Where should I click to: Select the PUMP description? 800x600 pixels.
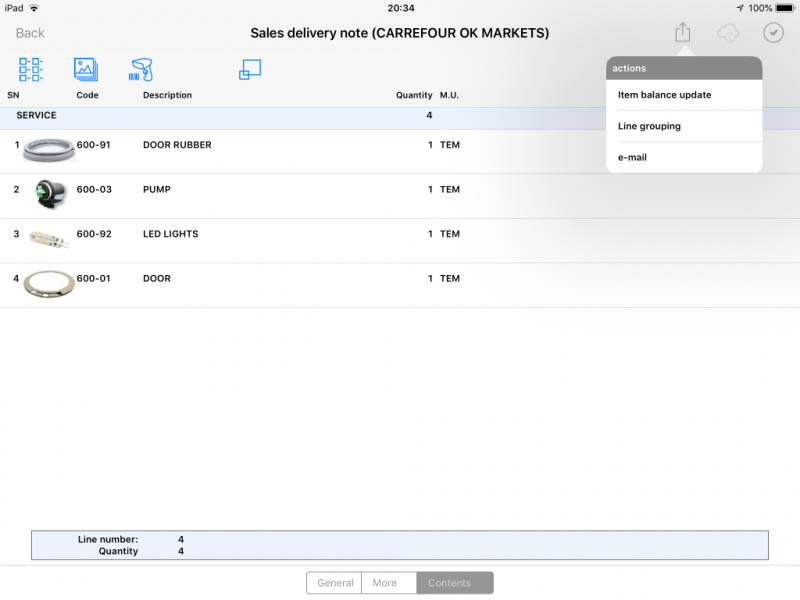click(x=157, y=189)
